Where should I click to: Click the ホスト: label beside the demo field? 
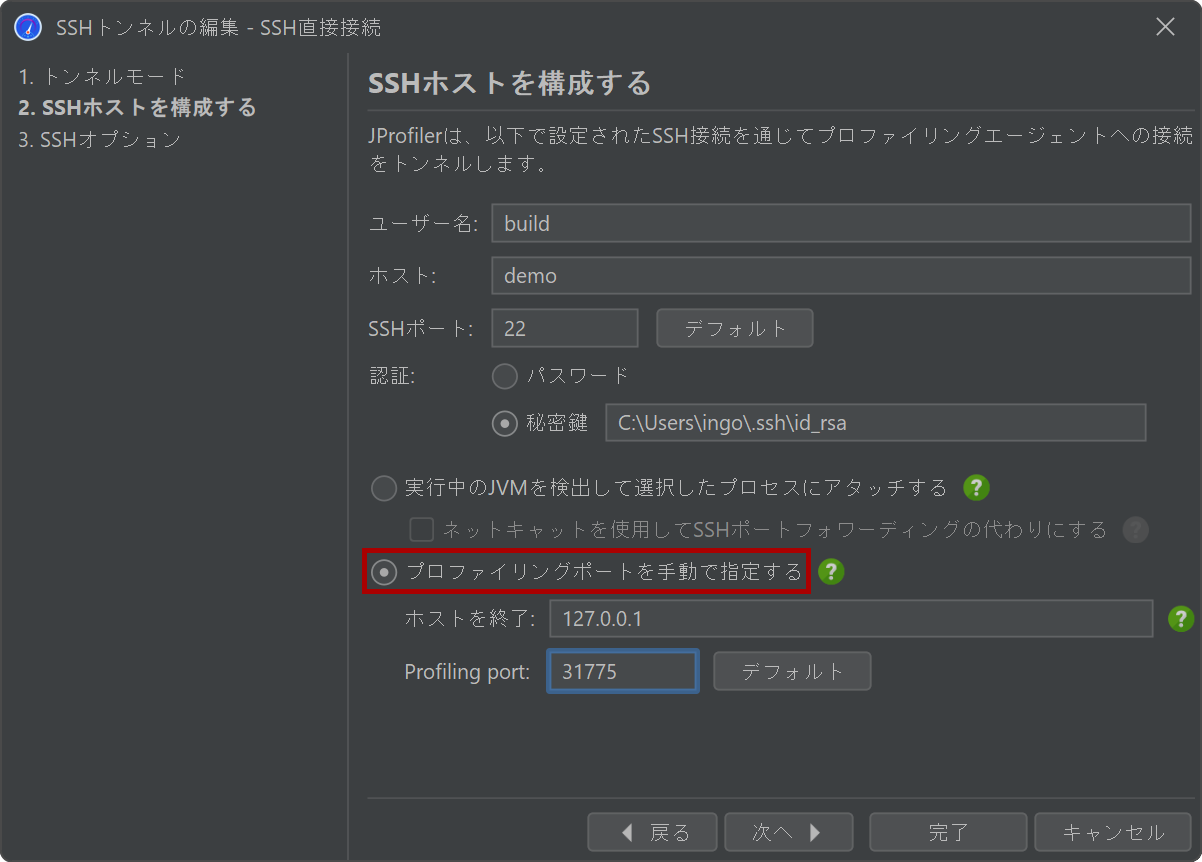(x=403, y=276)
